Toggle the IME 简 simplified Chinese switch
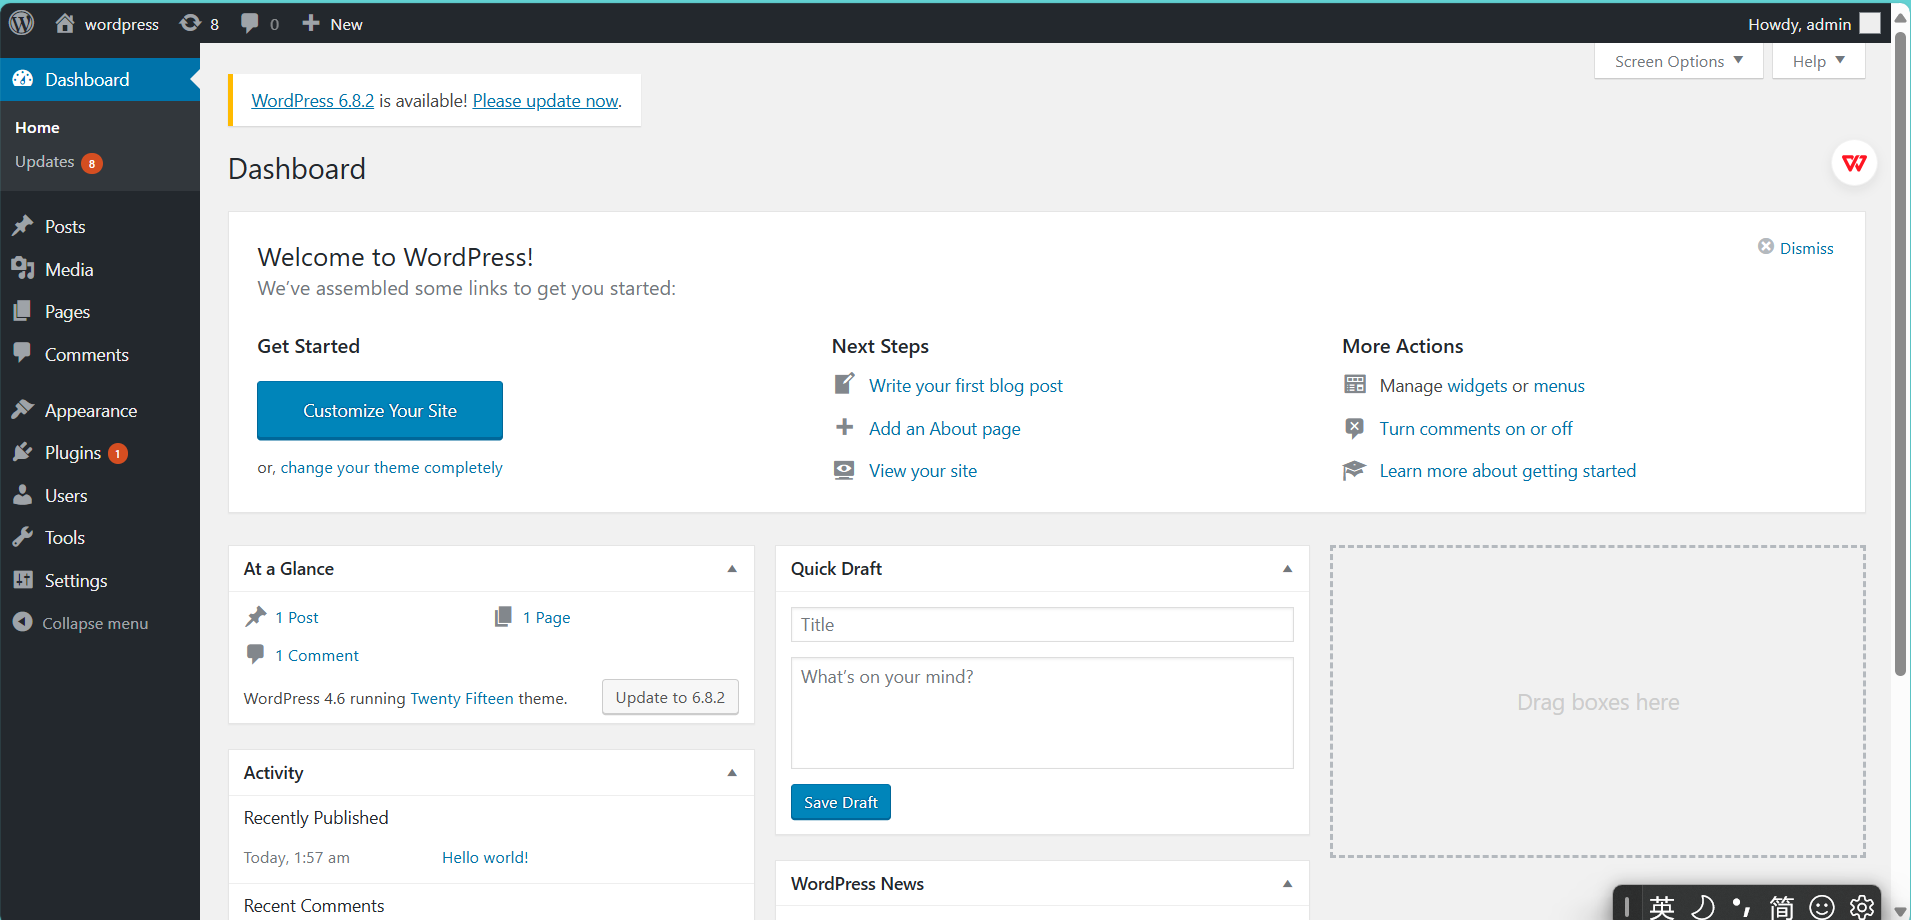Viewport: 1911px width, 920px height. pyautogui.click(x=1782, y=906)
